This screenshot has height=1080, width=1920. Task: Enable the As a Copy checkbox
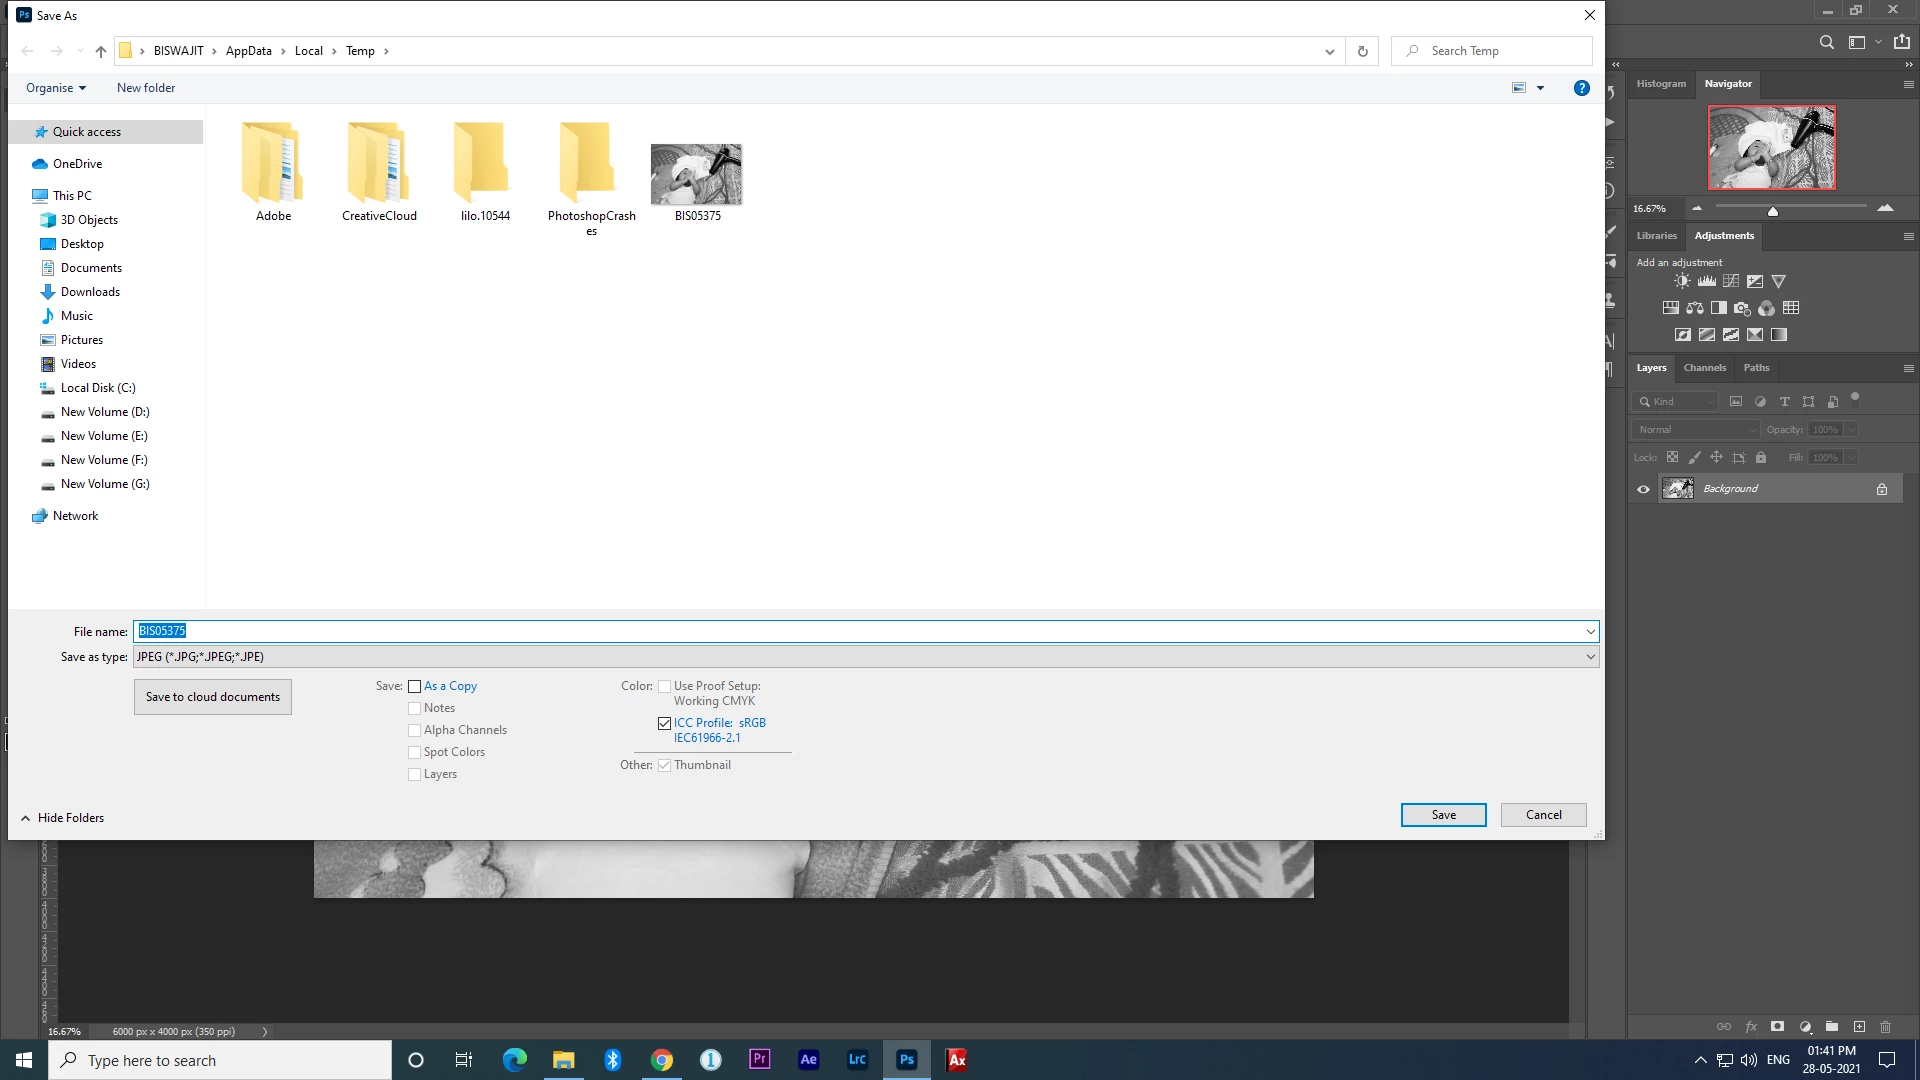coord(414,687)
